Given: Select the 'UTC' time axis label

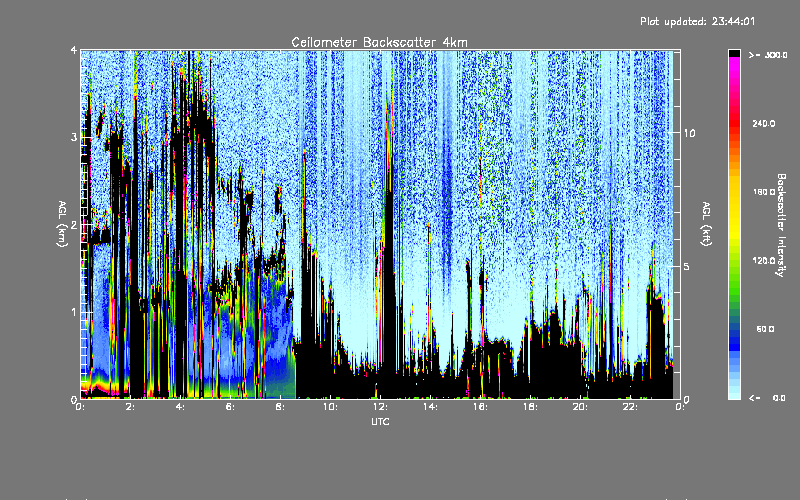Looking at the screenshot, I should (380, 421).
